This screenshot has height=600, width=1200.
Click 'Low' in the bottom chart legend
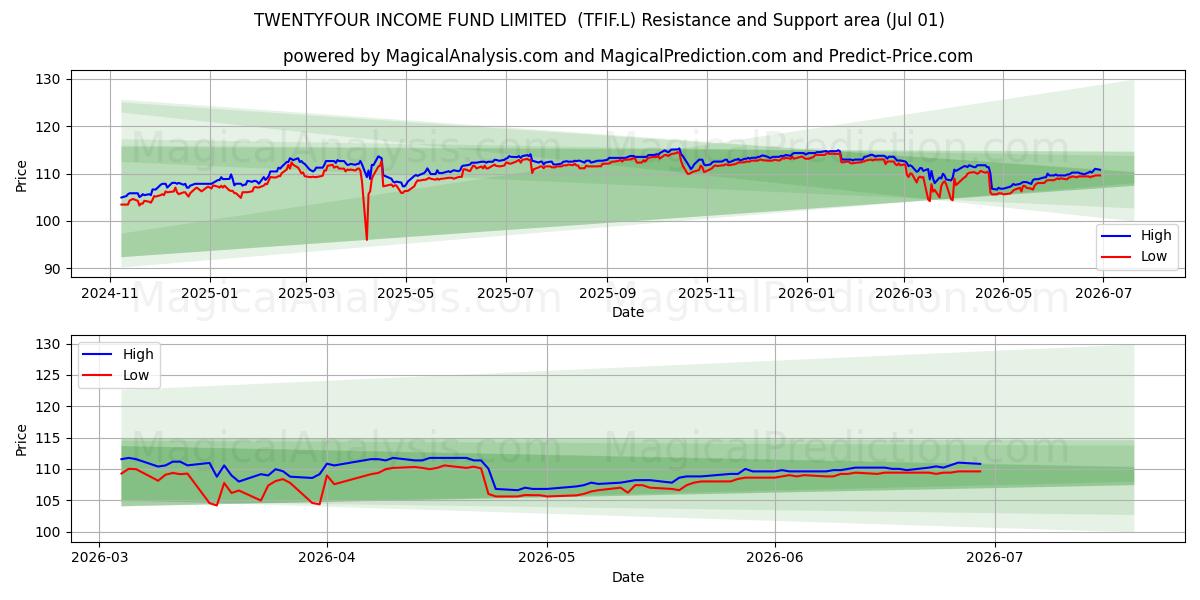tap(136, 375)
